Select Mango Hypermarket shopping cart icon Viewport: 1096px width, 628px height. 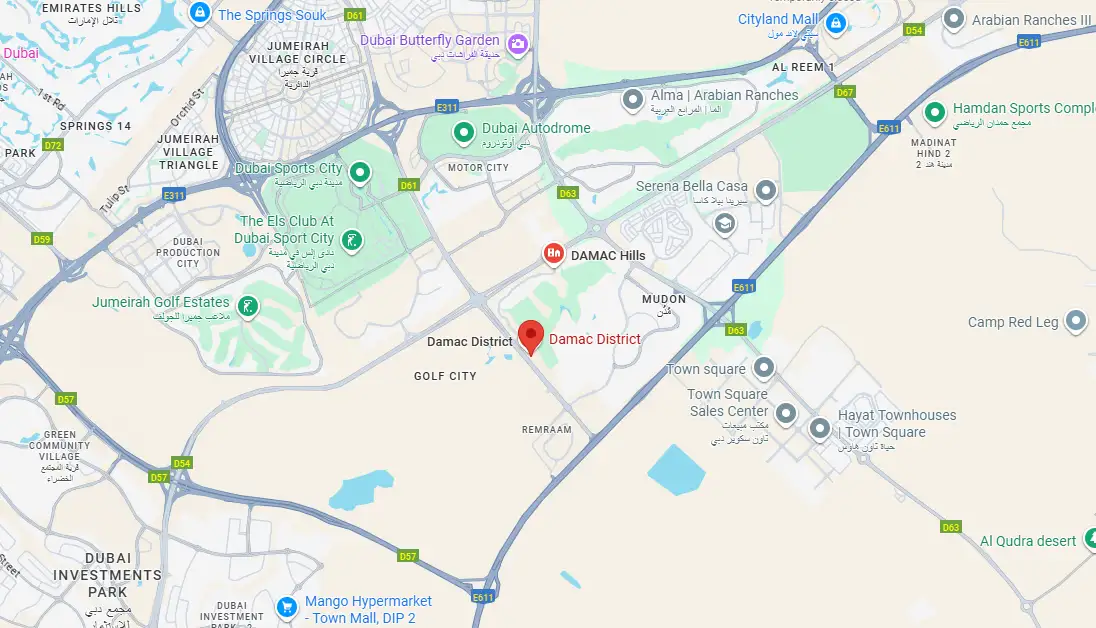287,608
